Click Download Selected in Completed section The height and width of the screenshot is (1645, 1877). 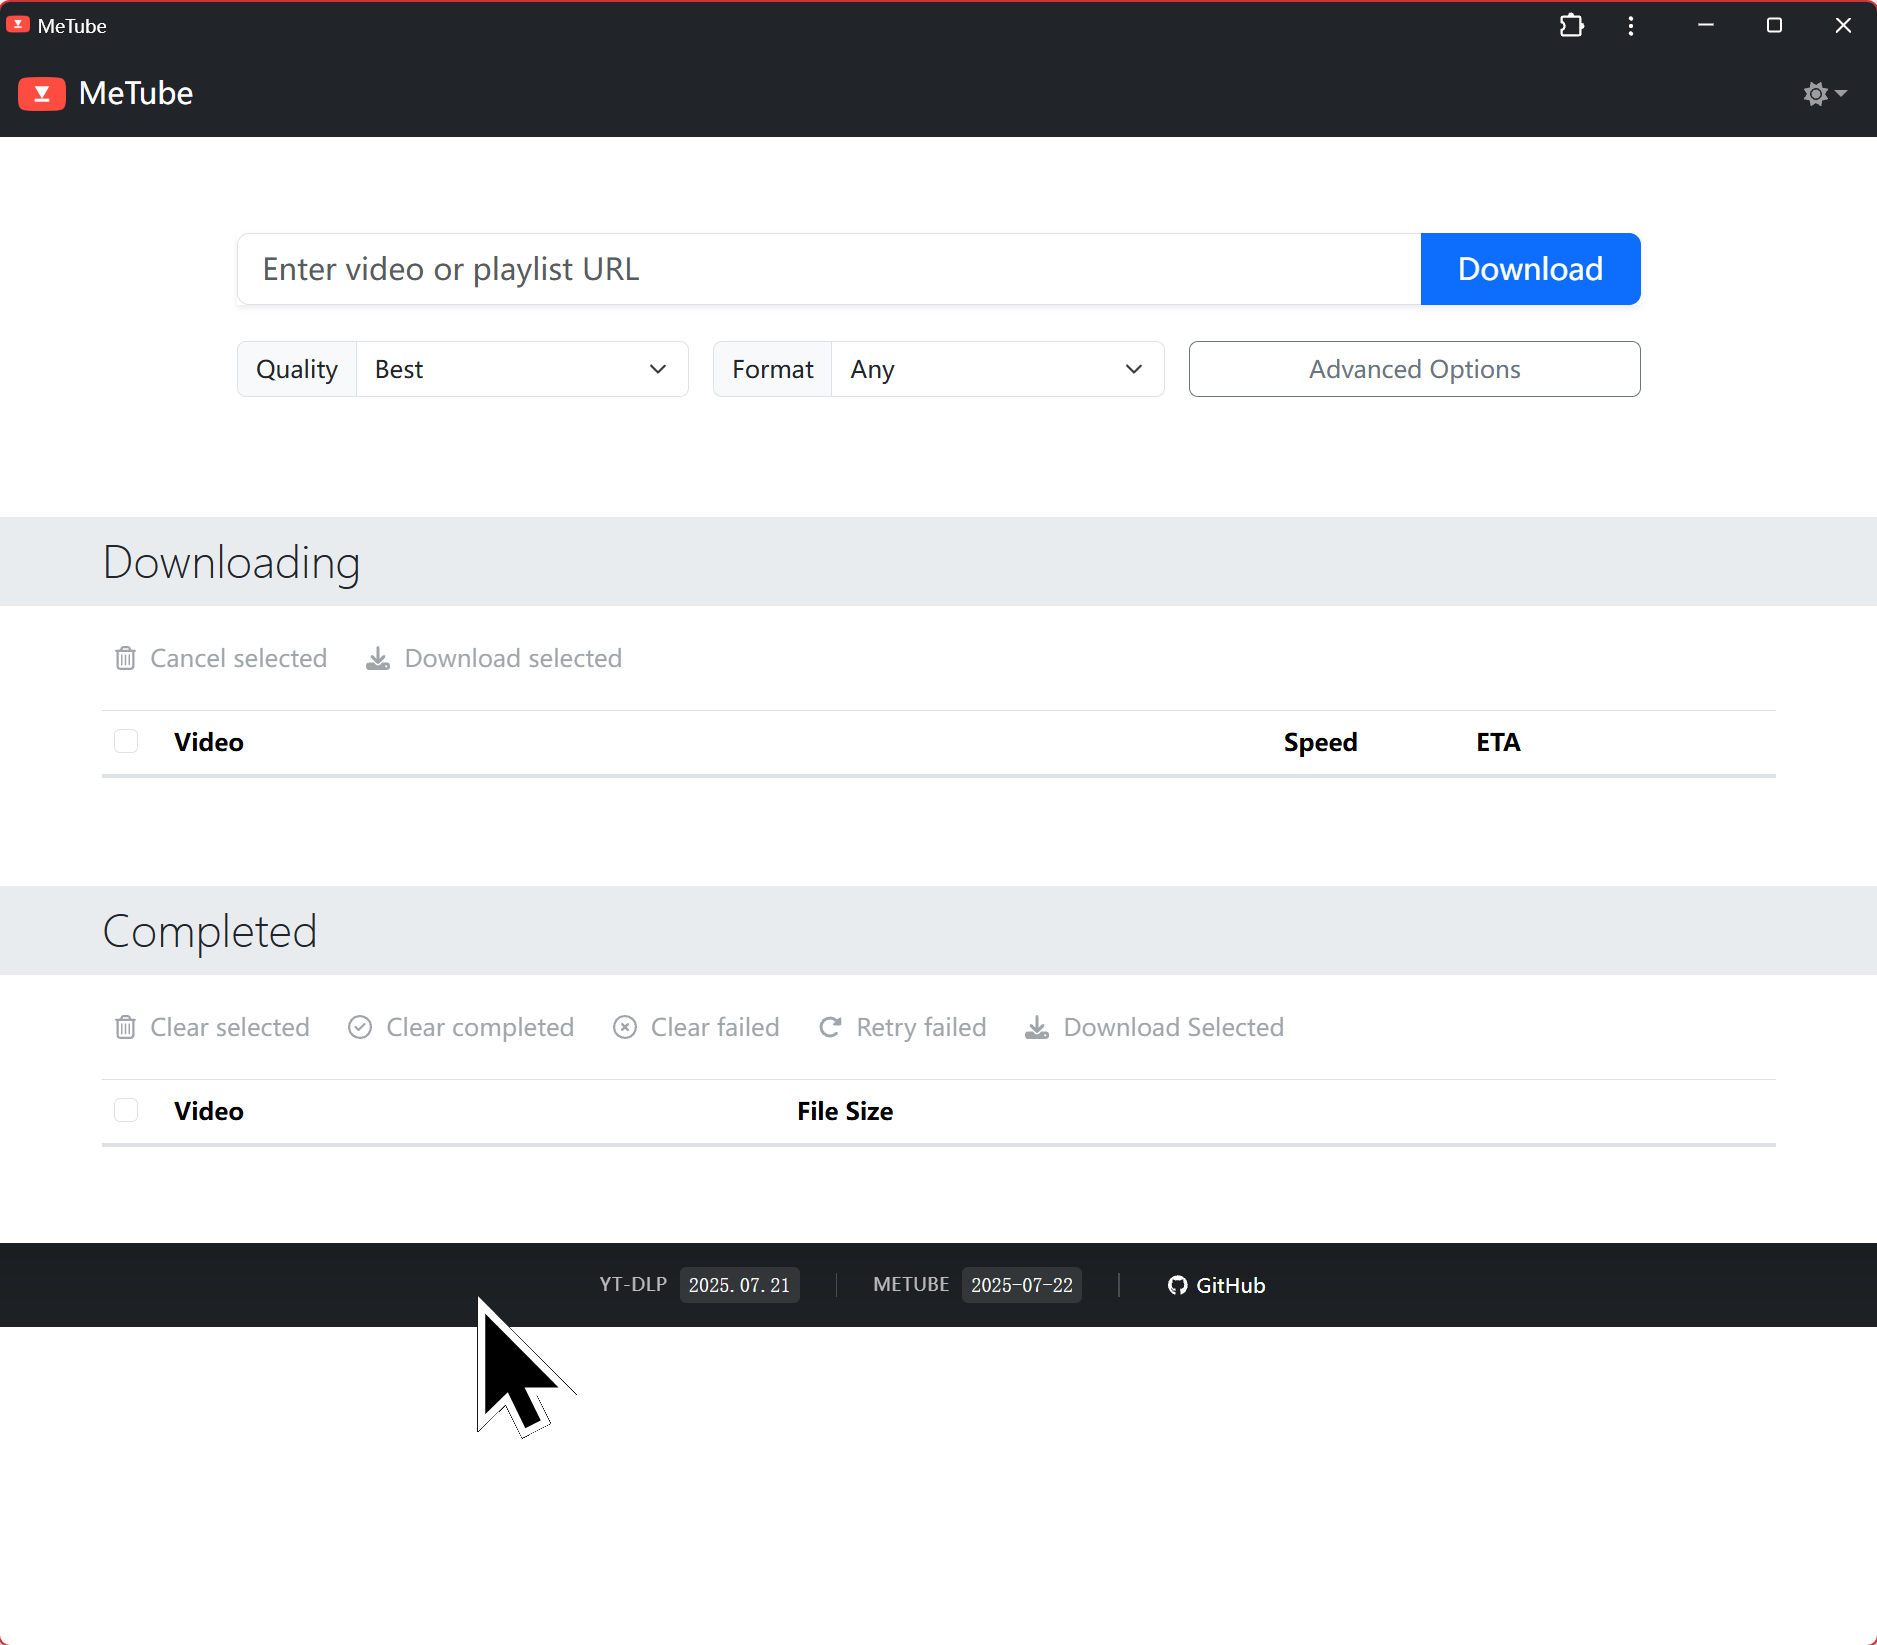pos(1173,1027)
